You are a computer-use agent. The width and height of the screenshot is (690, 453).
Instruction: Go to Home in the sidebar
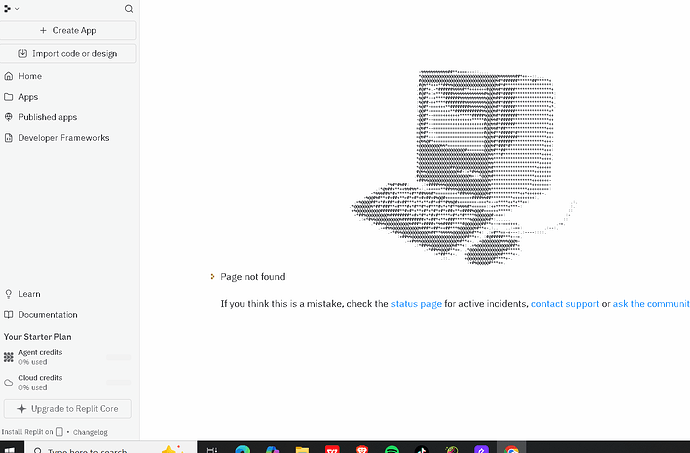[68, 76]
